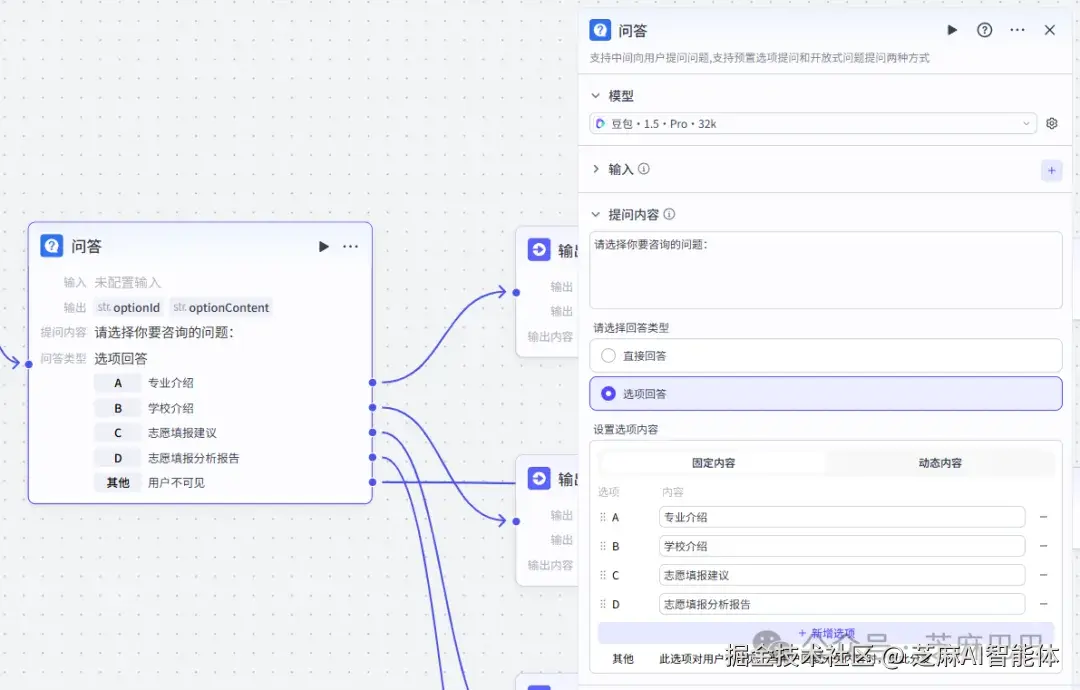
Task: Show the info tooltip beside 提问内容
Action: pyautogui.click(x=669, y=214)
